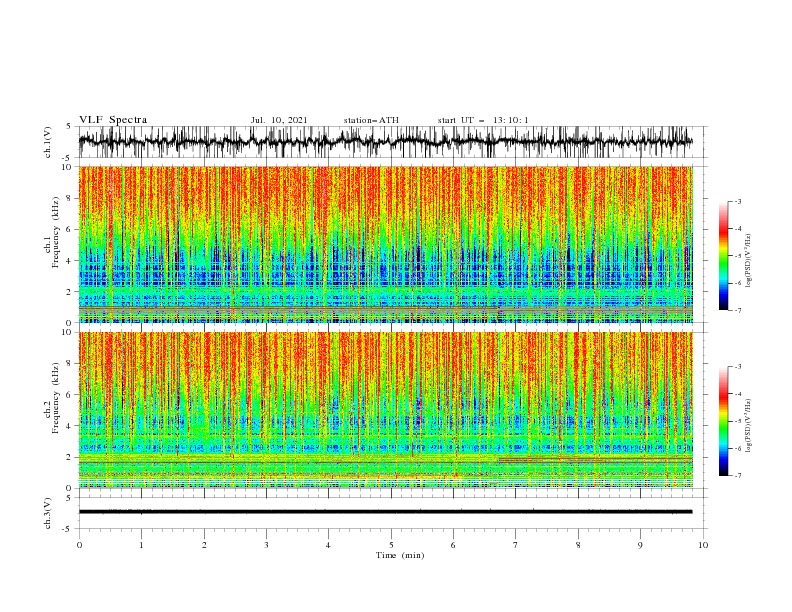Click time axis tick label "0"
Viewport: 792px width, 612px height.
[x=79, y=545]
